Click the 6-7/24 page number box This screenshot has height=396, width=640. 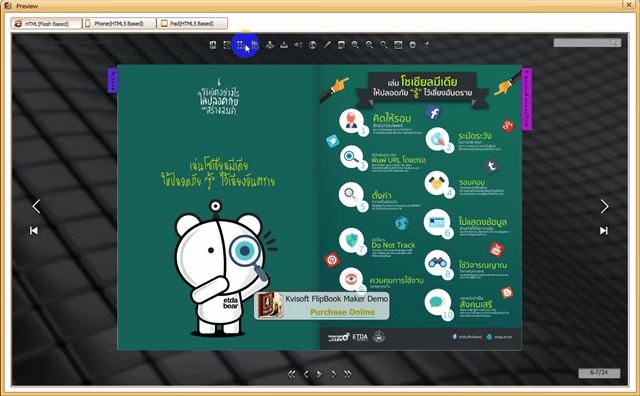pyautogui.click(x=599, y=372)
